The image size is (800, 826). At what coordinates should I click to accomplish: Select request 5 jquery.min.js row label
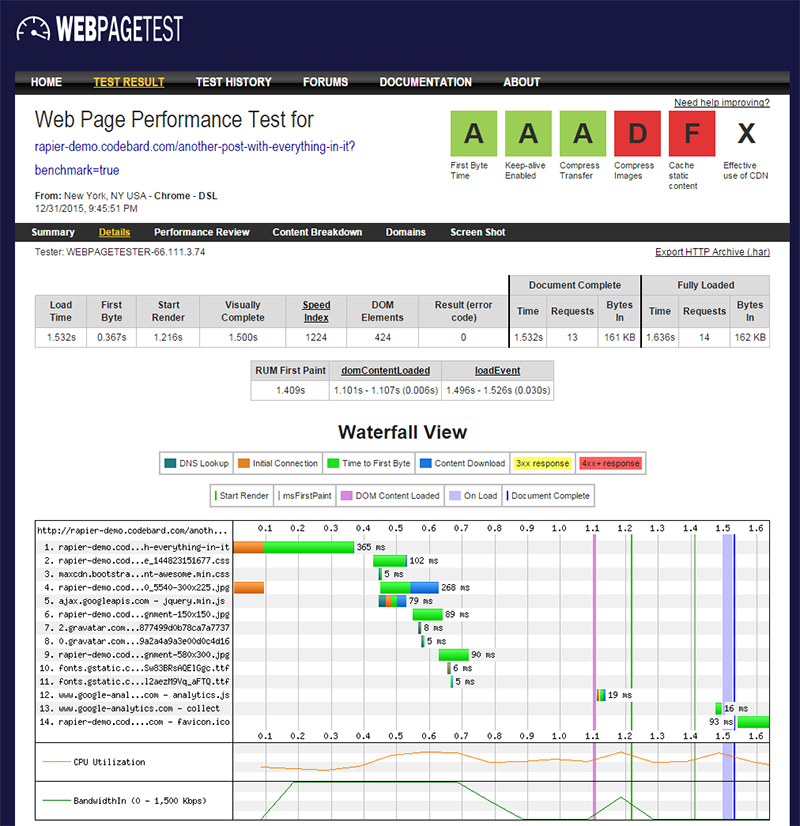[x=135, y=601]
